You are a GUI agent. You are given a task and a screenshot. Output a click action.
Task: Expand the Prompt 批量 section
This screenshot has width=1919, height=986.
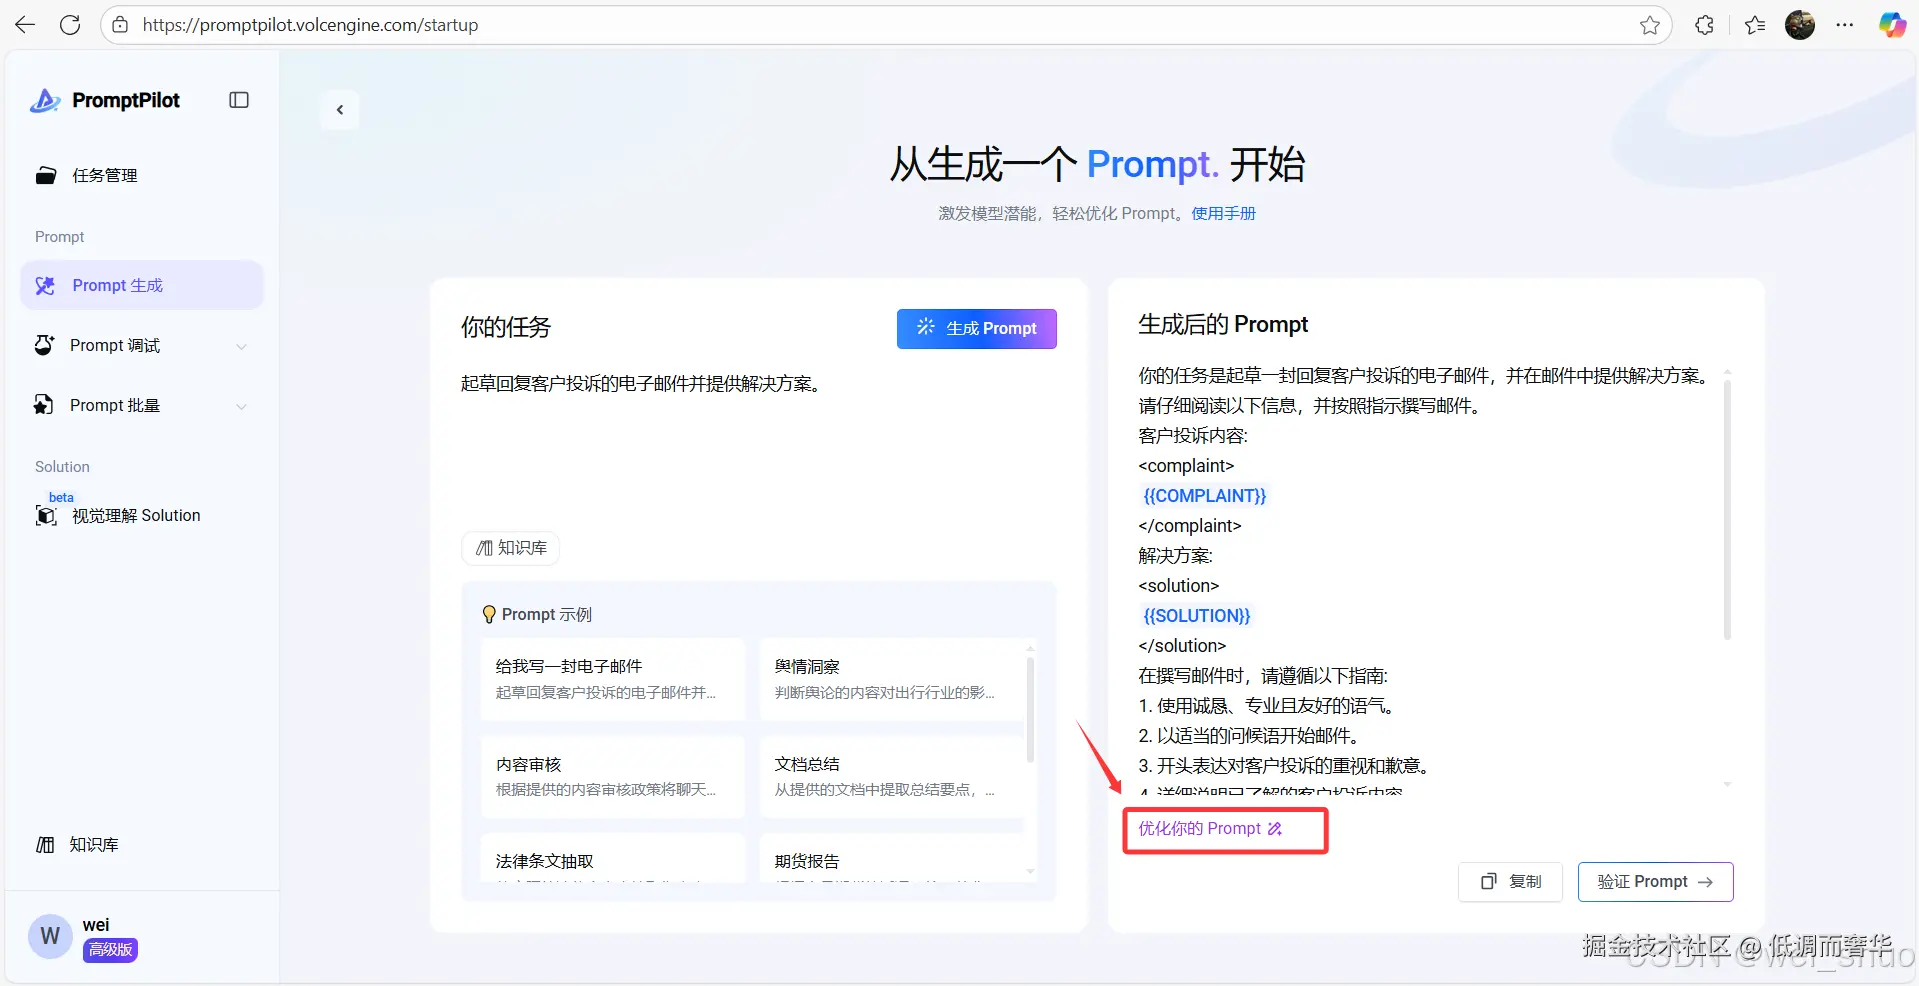click(x=242, y=406)
